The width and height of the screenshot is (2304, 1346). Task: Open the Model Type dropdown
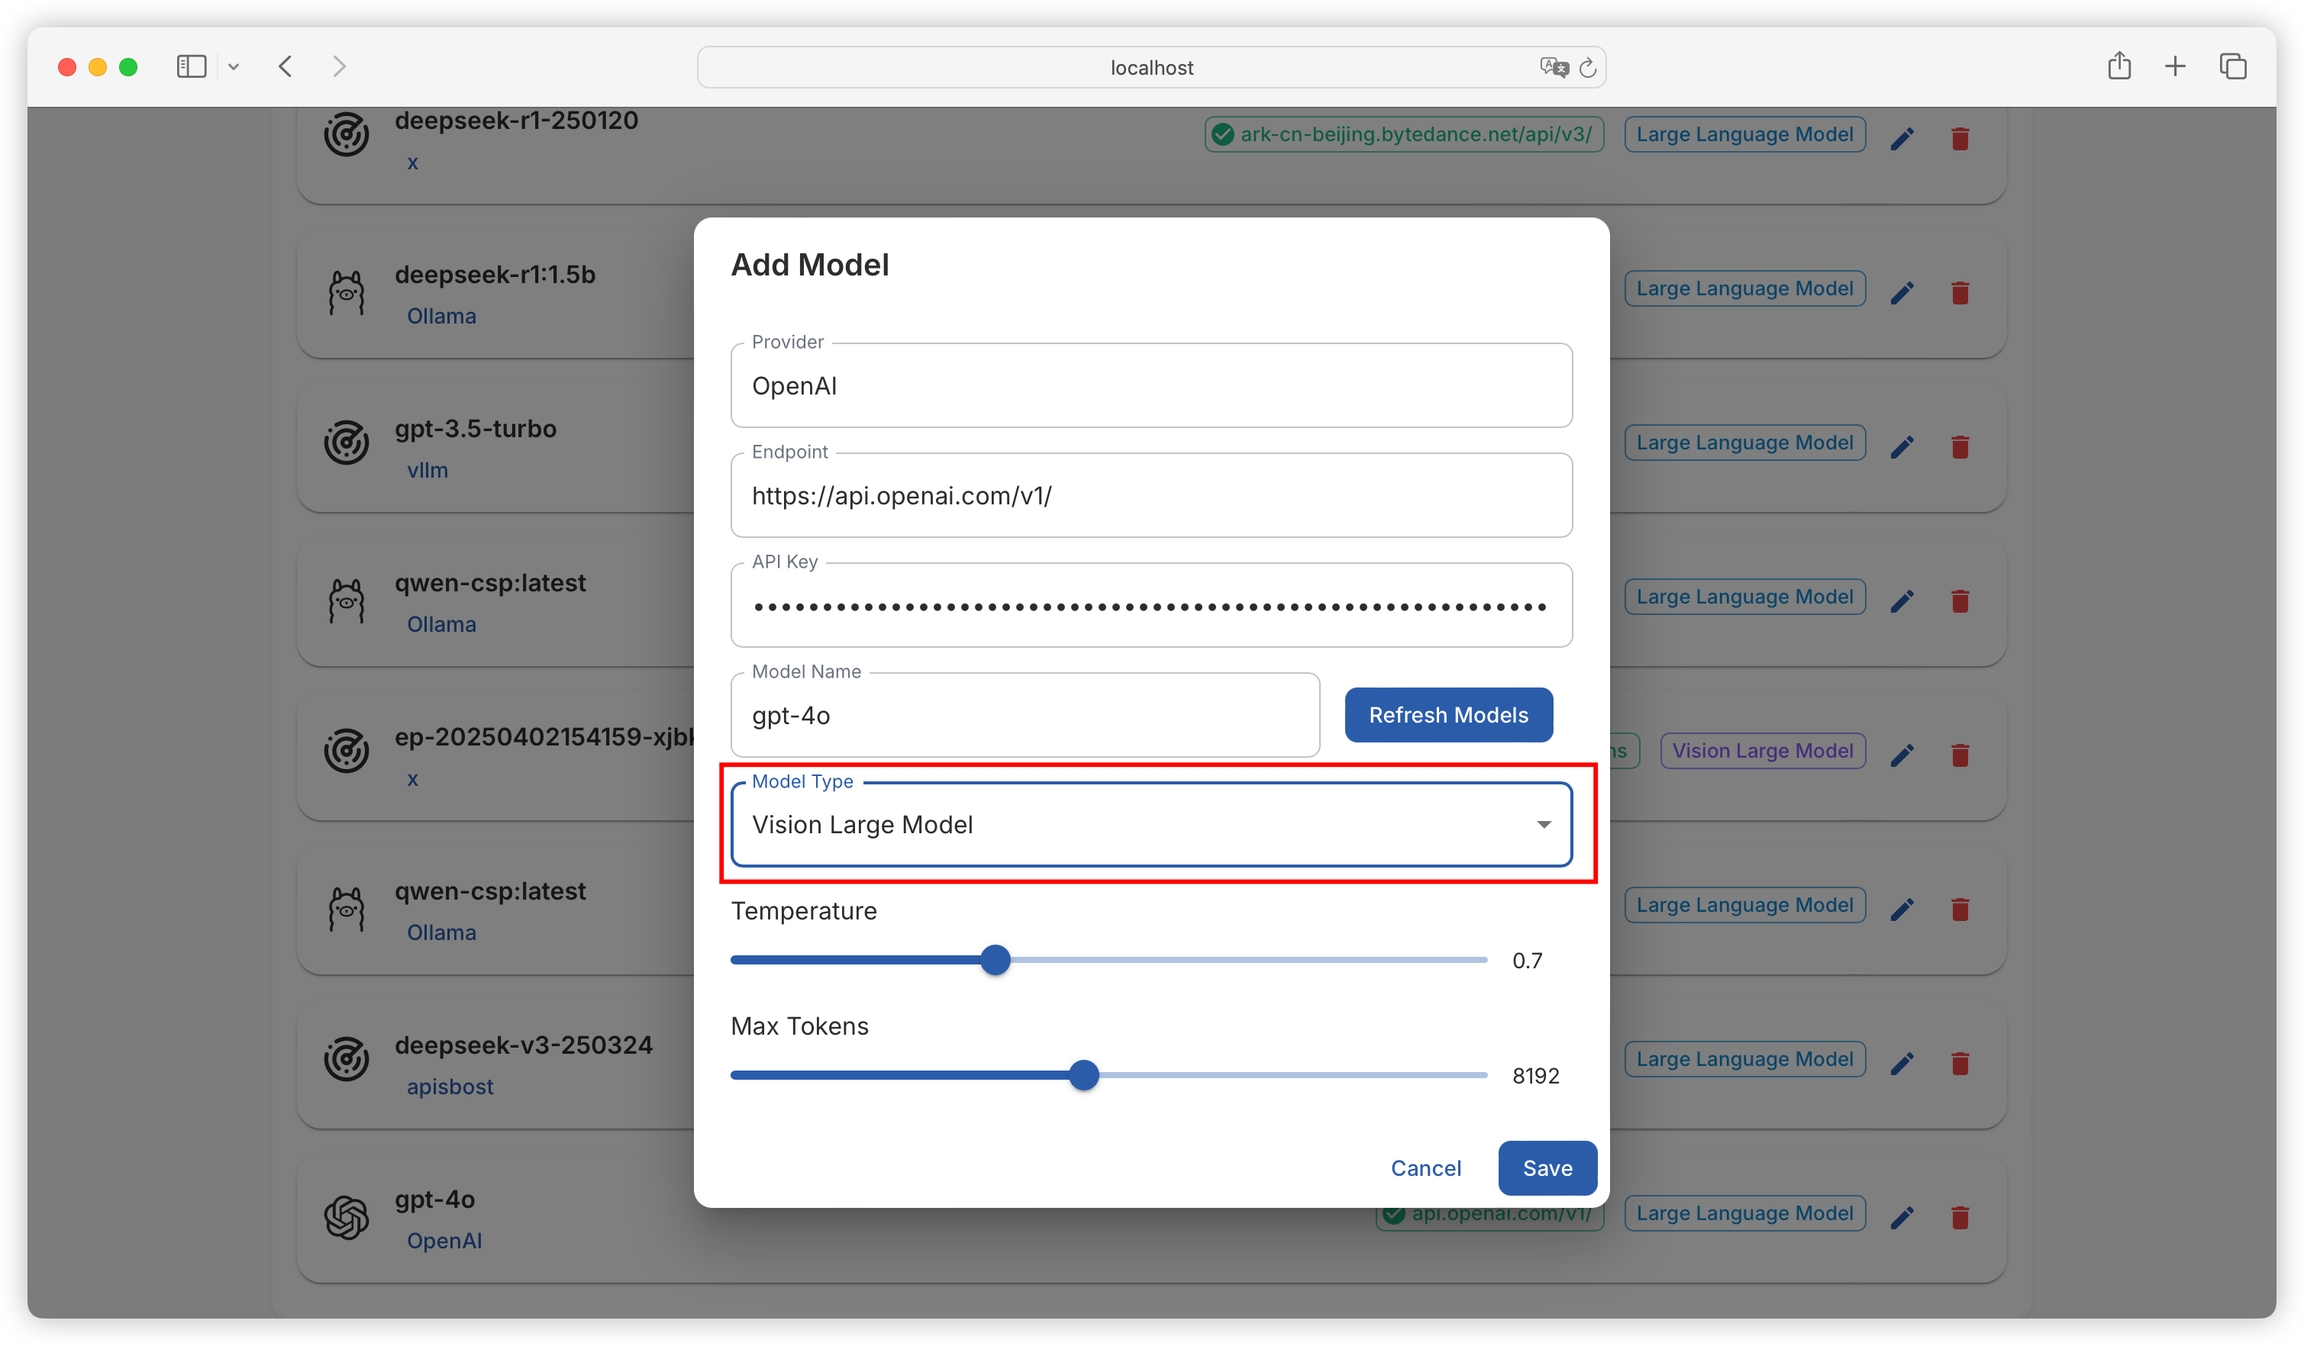1151,824
